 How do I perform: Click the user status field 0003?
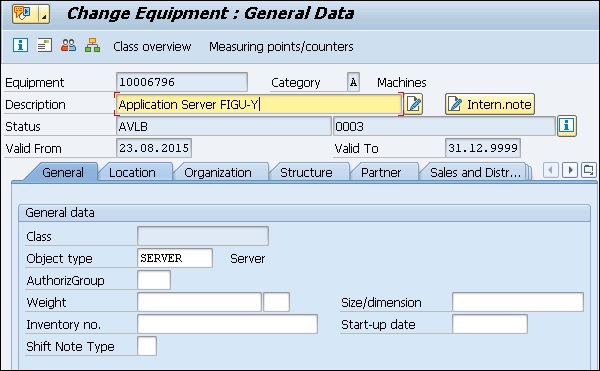coord(444,126)
